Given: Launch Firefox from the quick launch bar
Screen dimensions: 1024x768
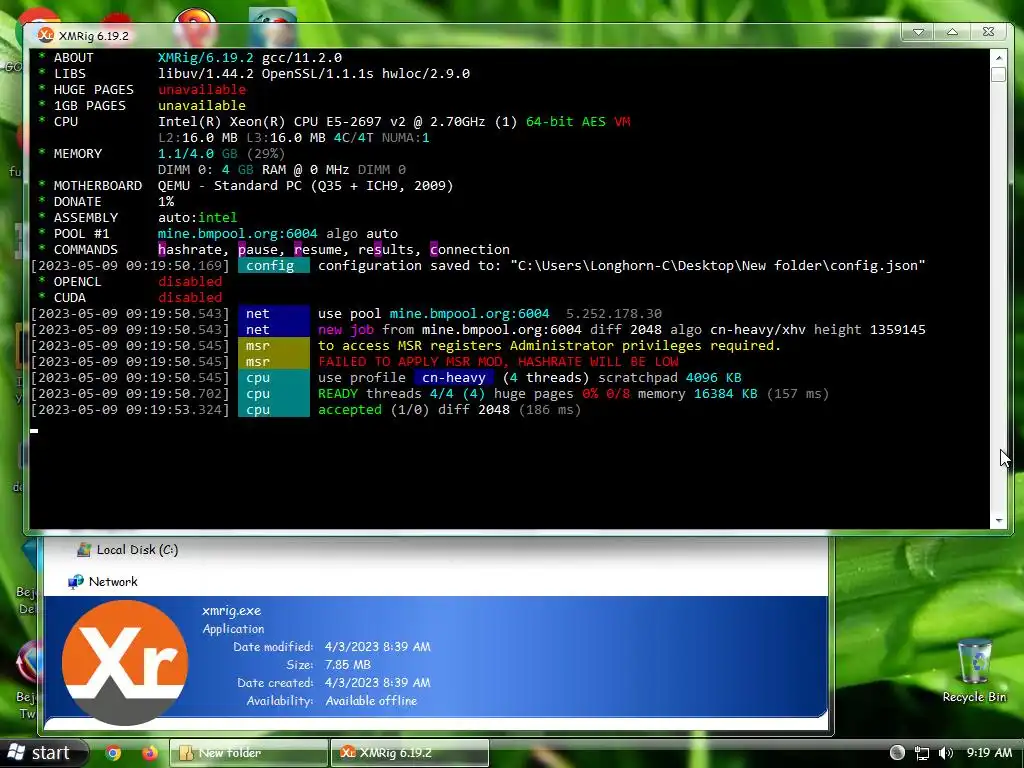Looking at the screenshot, I should point(150,753).
